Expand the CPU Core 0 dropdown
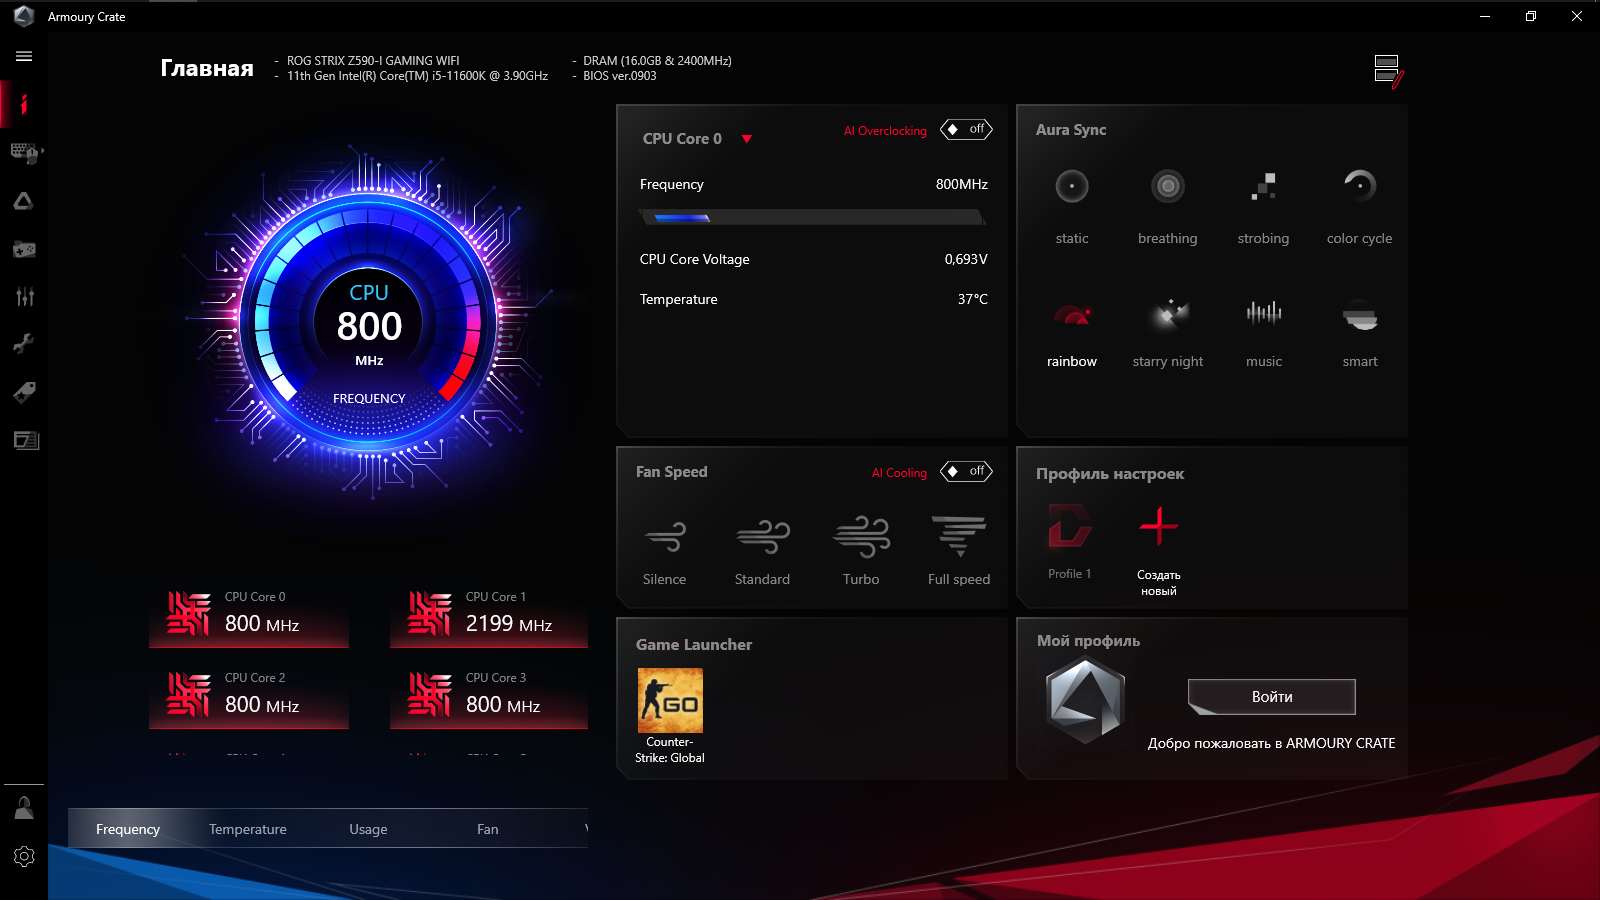Viewport: 1600px width, 900px height. click(x=748, y=139)
